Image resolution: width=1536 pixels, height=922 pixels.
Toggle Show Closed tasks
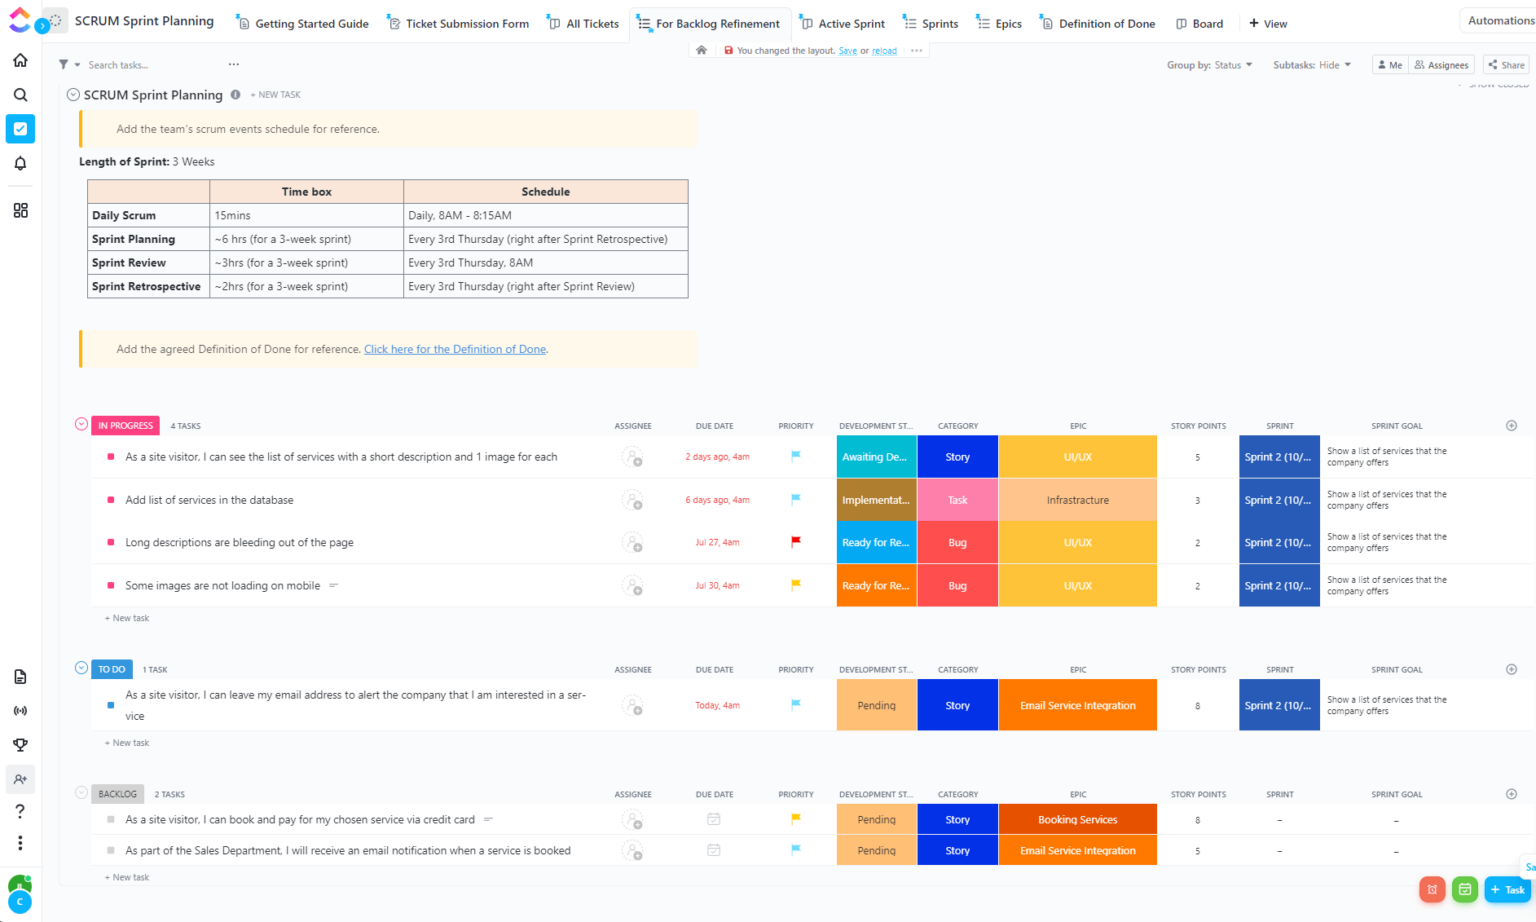1494,85
